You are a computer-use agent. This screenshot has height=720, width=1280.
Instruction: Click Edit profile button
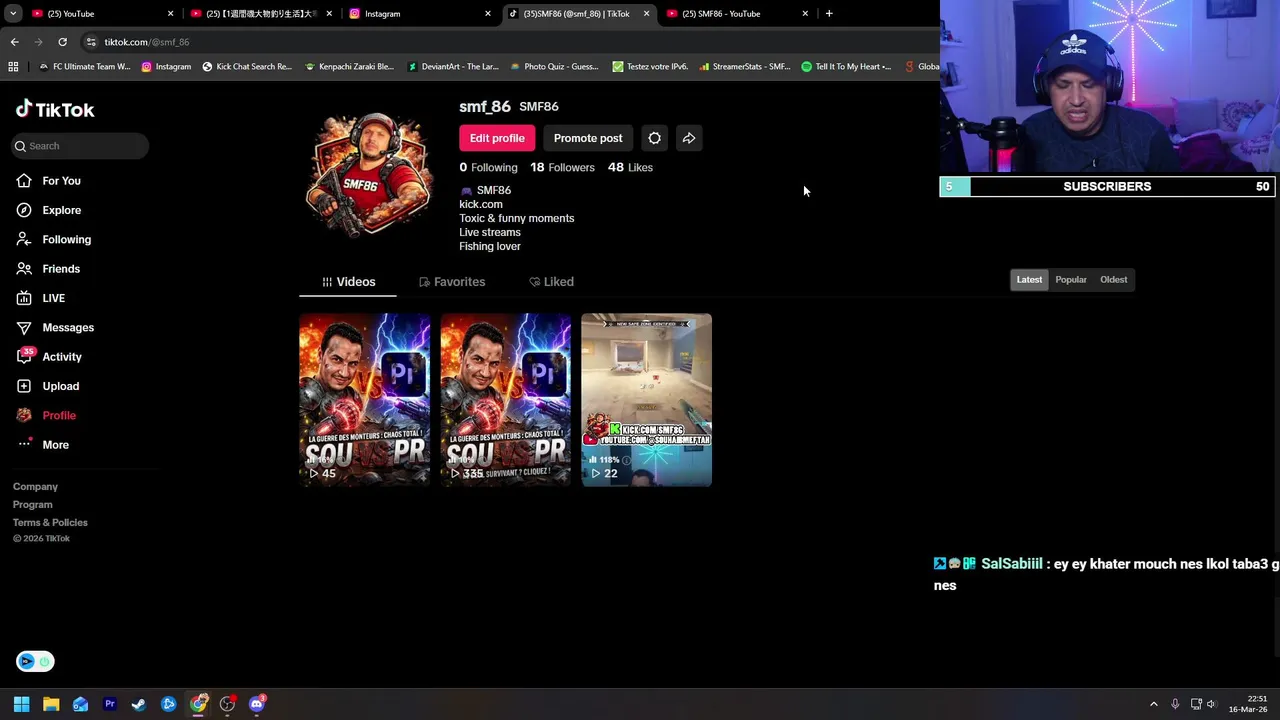[497, 138]
